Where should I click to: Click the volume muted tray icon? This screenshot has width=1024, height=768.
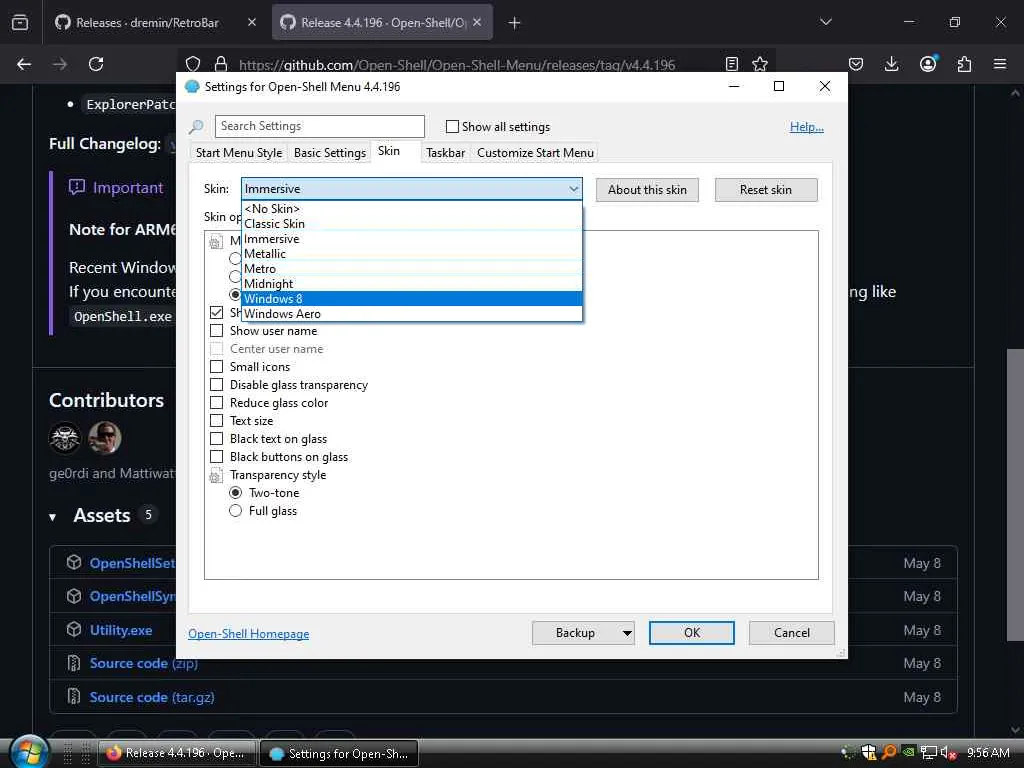pos(948,752)
